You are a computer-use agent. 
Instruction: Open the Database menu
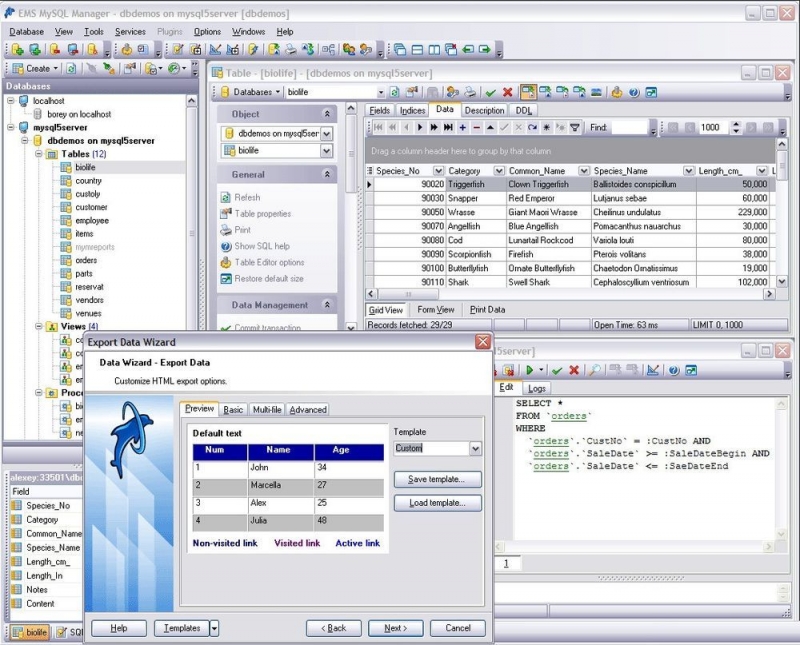click(x=27, y=32)
